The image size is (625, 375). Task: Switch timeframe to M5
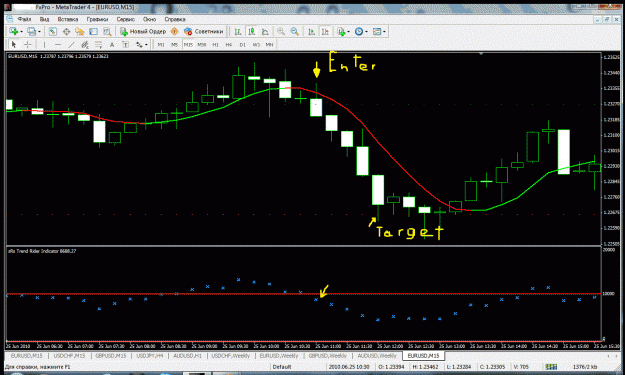pos(174,45)
